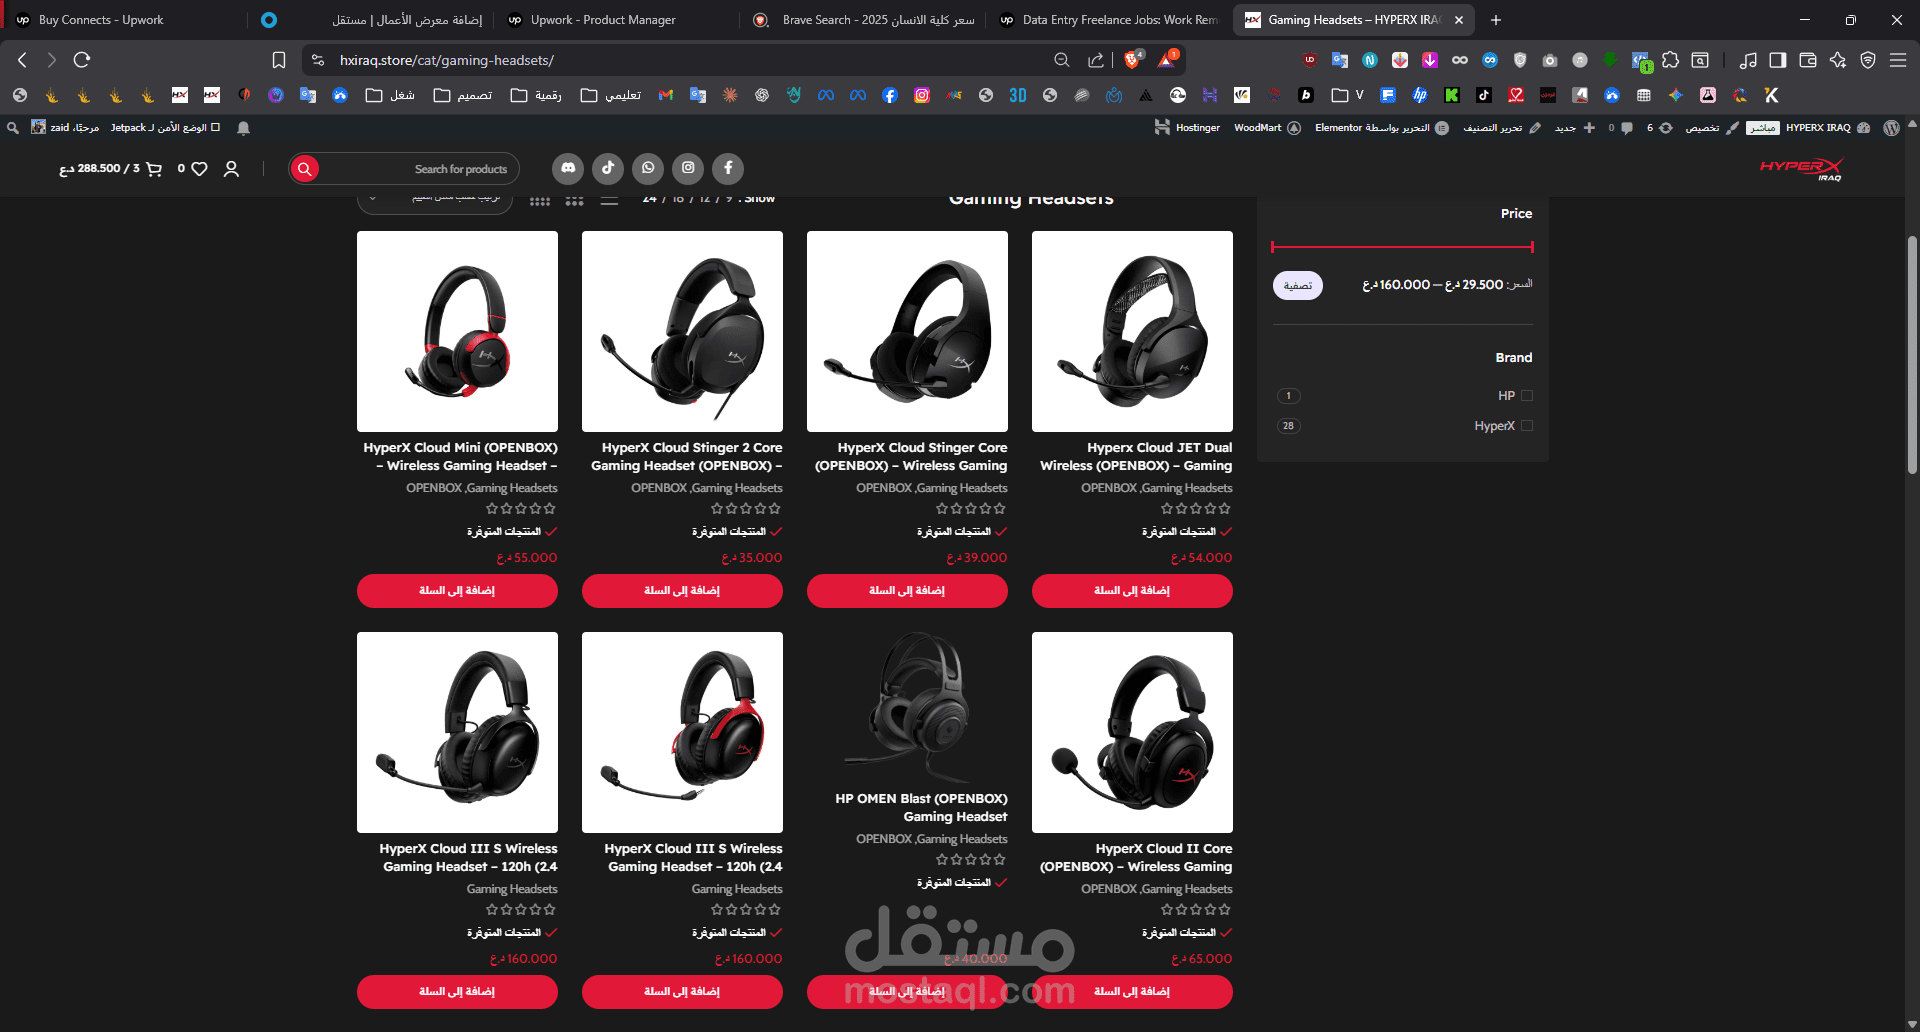This screenshot has height=1032, width=1920.
Task: Open a new browser tab
Action: click(1496, 20)
